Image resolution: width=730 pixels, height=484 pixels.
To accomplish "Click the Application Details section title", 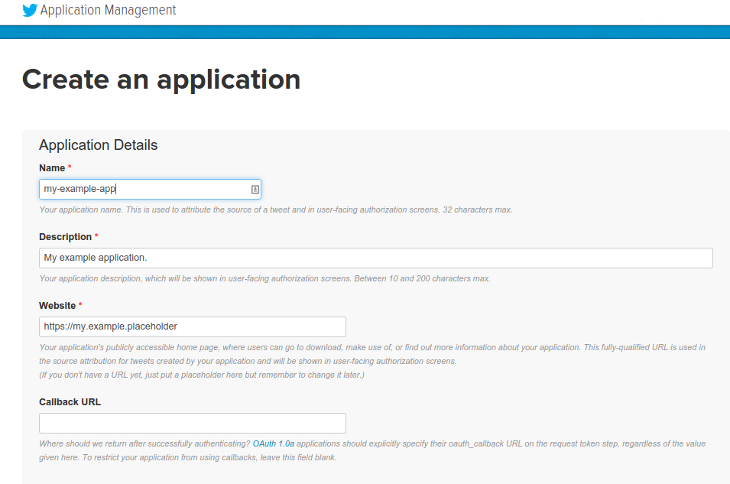I will (98, 145).
